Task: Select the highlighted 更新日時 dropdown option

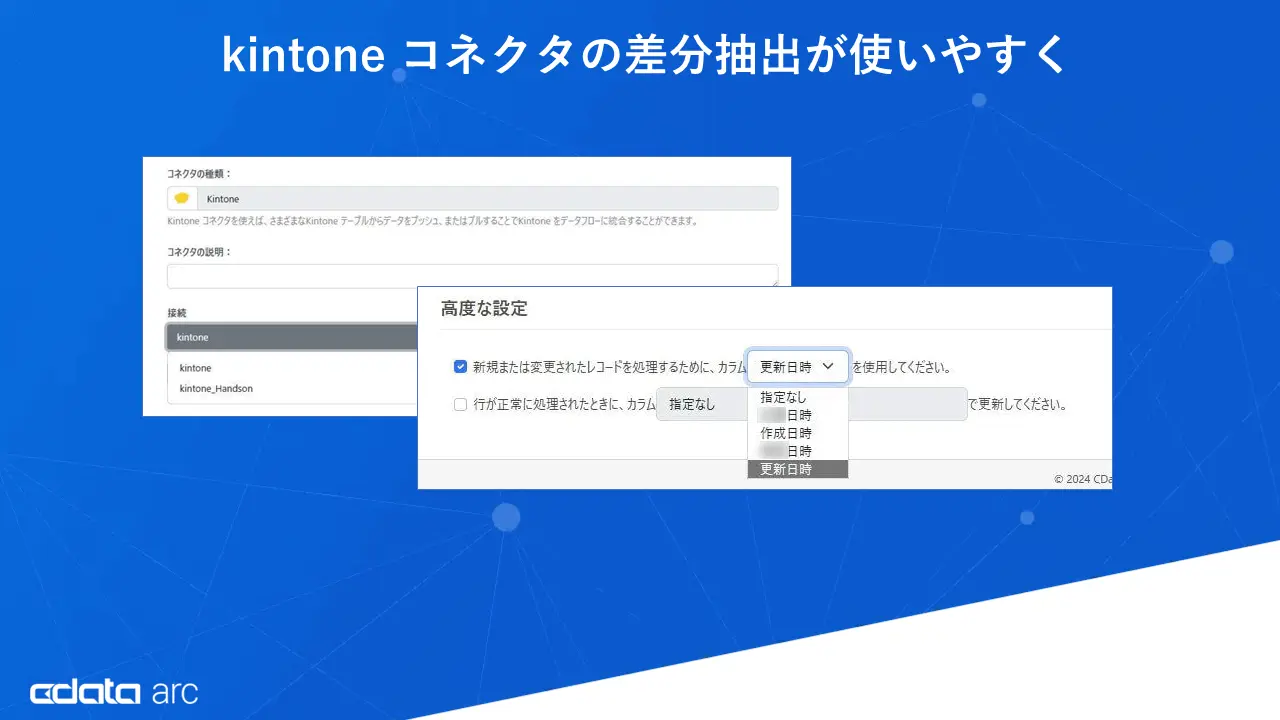Action: click(797, 468)
